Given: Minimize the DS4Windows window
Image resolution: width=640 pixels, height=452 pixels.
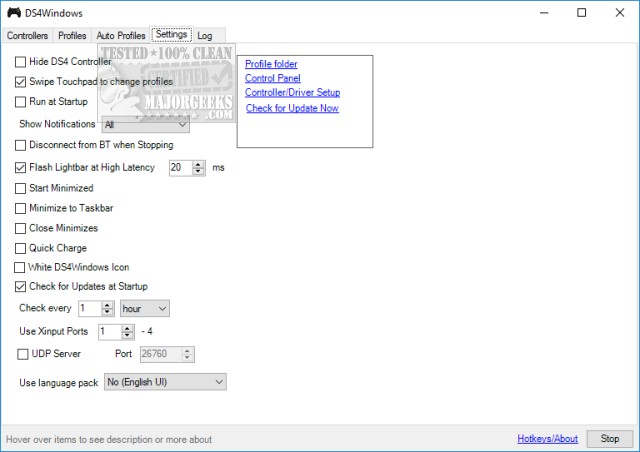Looking at the screenshot, I should pyautogui.click(x=544, y=13).
